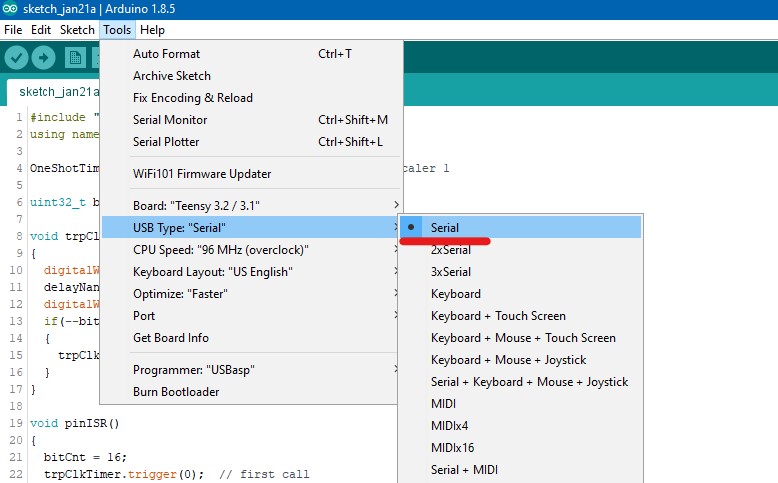Viewport: 778px width, 483px height.
Task: Expand the Programmer: USBasp submenu
Action: 251,370
